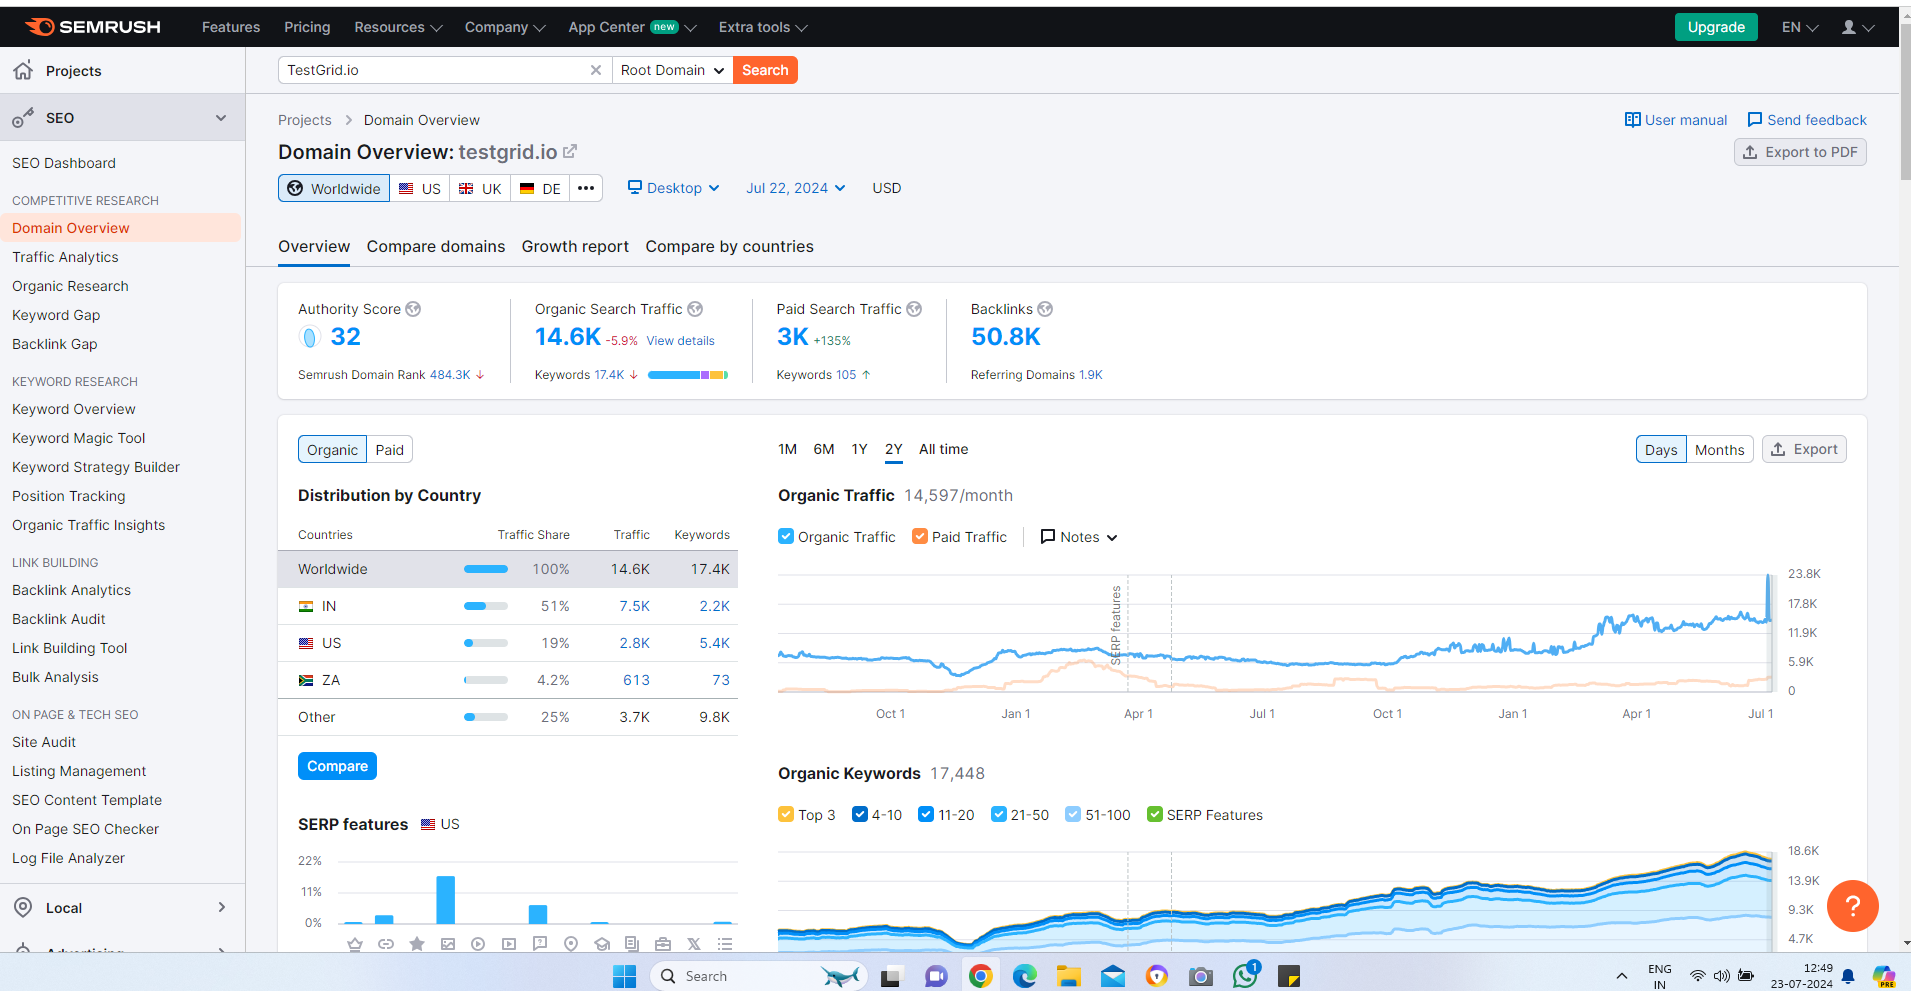
Task: Switch to Growth report tab
Action: (x=575, y=246)
